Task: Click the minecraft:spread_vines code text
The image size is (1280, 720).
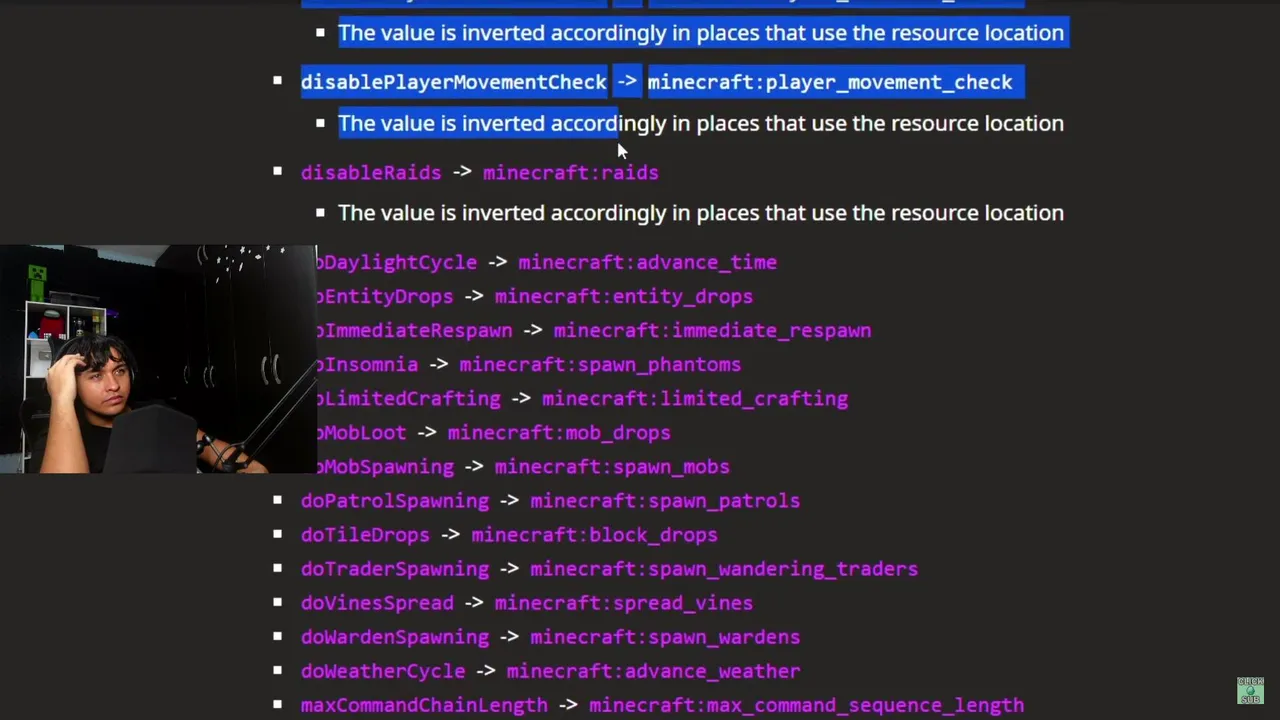Action: pos(624,602)
